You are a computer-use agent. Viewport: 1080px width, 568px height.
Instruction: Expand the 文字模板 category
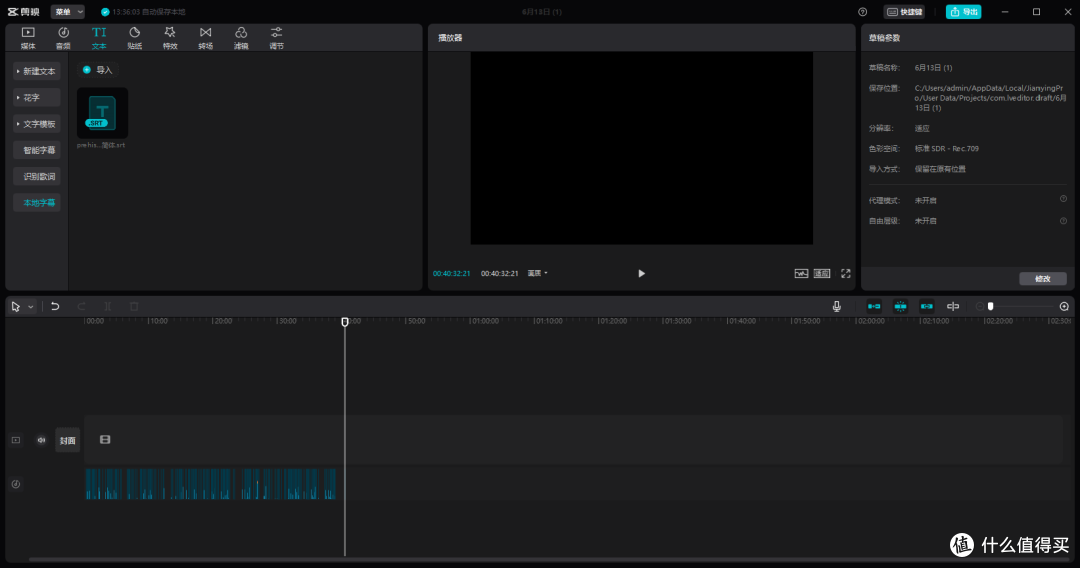coord(37,124)
